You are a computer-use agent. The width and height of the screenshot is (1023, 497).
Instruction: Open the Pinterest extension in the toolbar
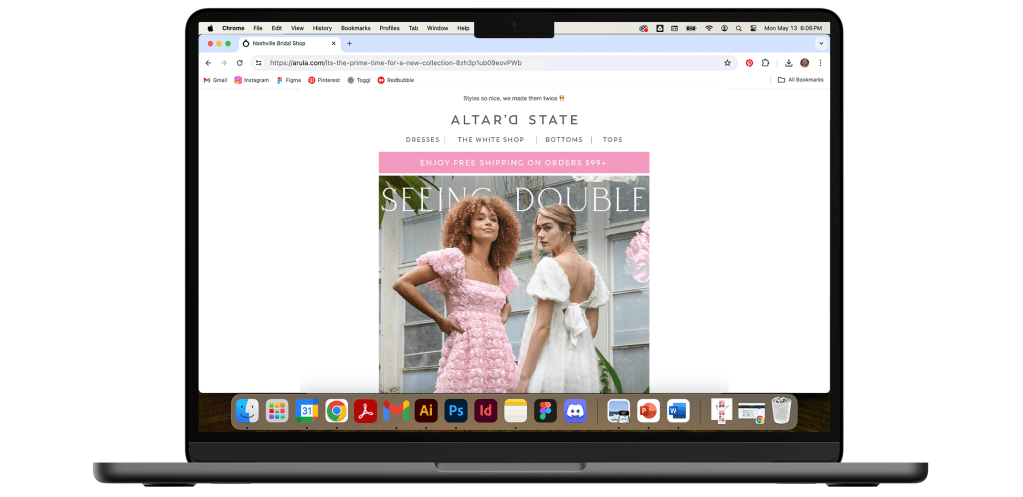pos(749,63)
